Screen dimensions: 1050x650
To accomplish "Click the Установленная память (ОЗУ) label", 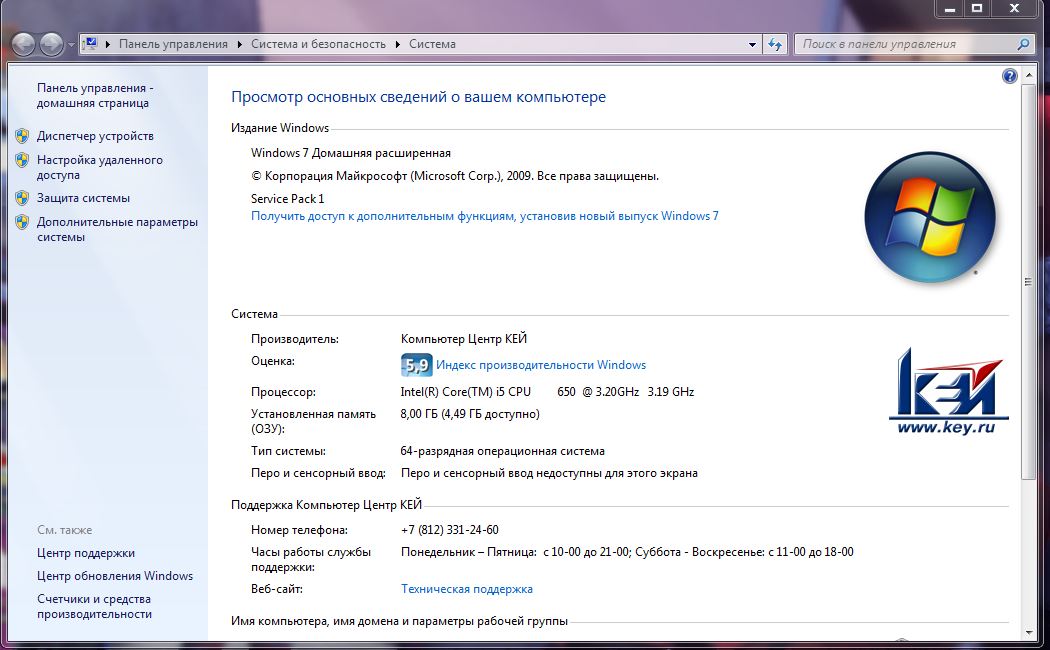I will point(313,421).
